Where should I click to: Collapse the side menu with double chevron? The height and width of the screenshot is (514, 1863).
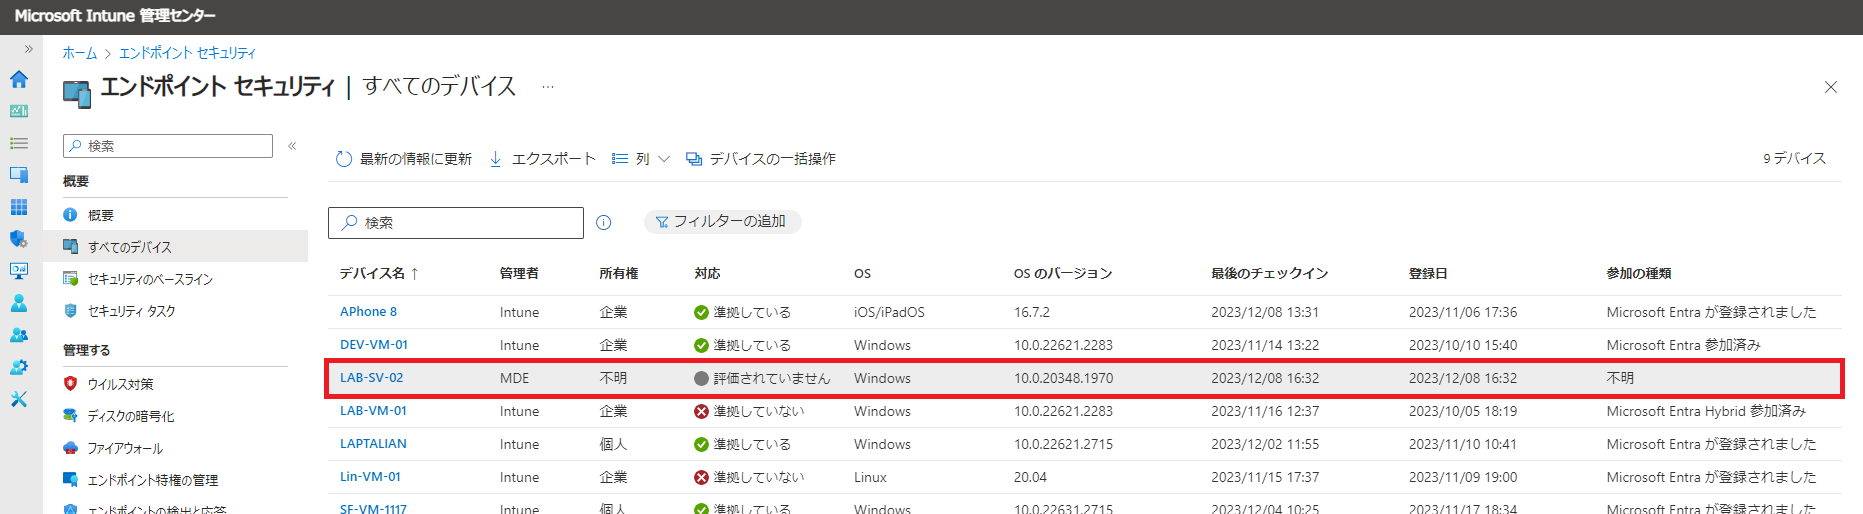click(x=292, y=146)
